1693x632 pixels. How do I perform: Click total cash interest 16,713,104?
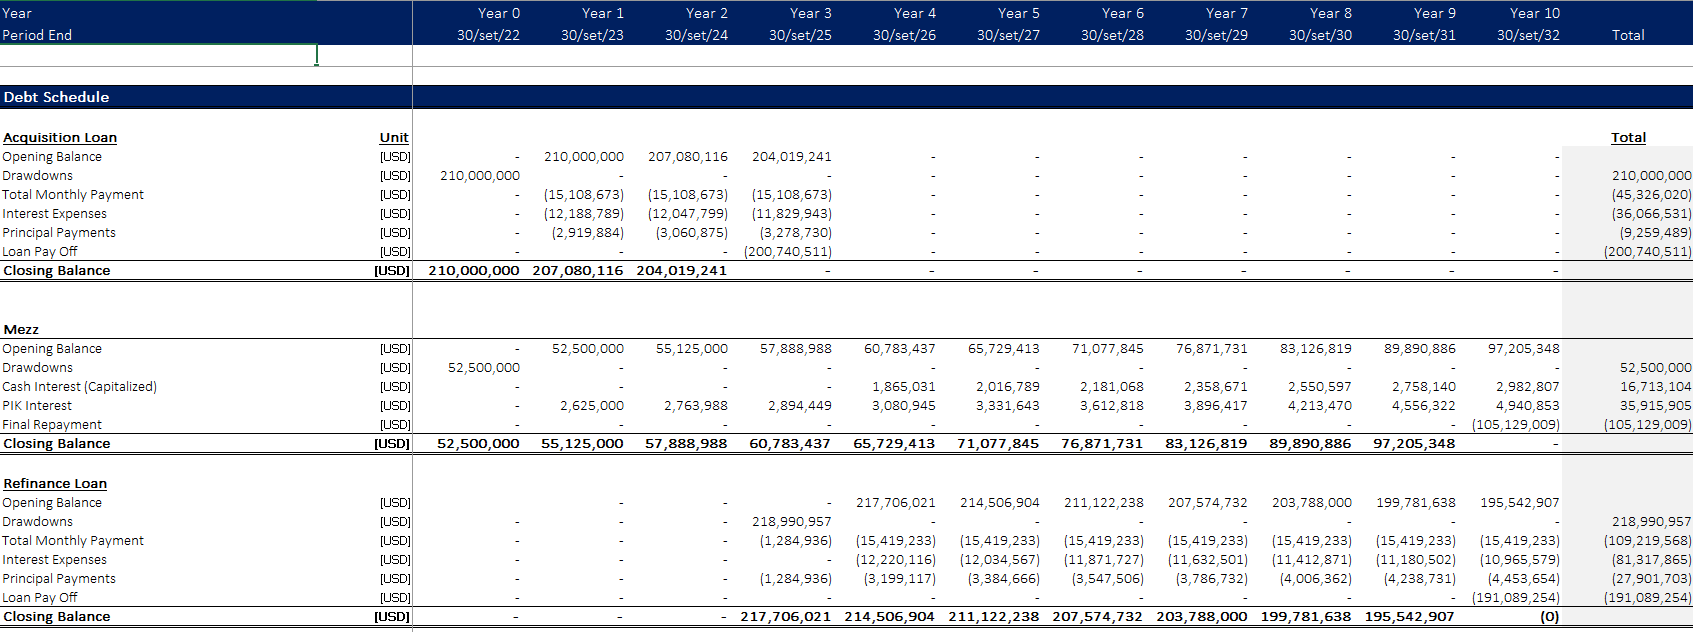tap(1656, 387)
